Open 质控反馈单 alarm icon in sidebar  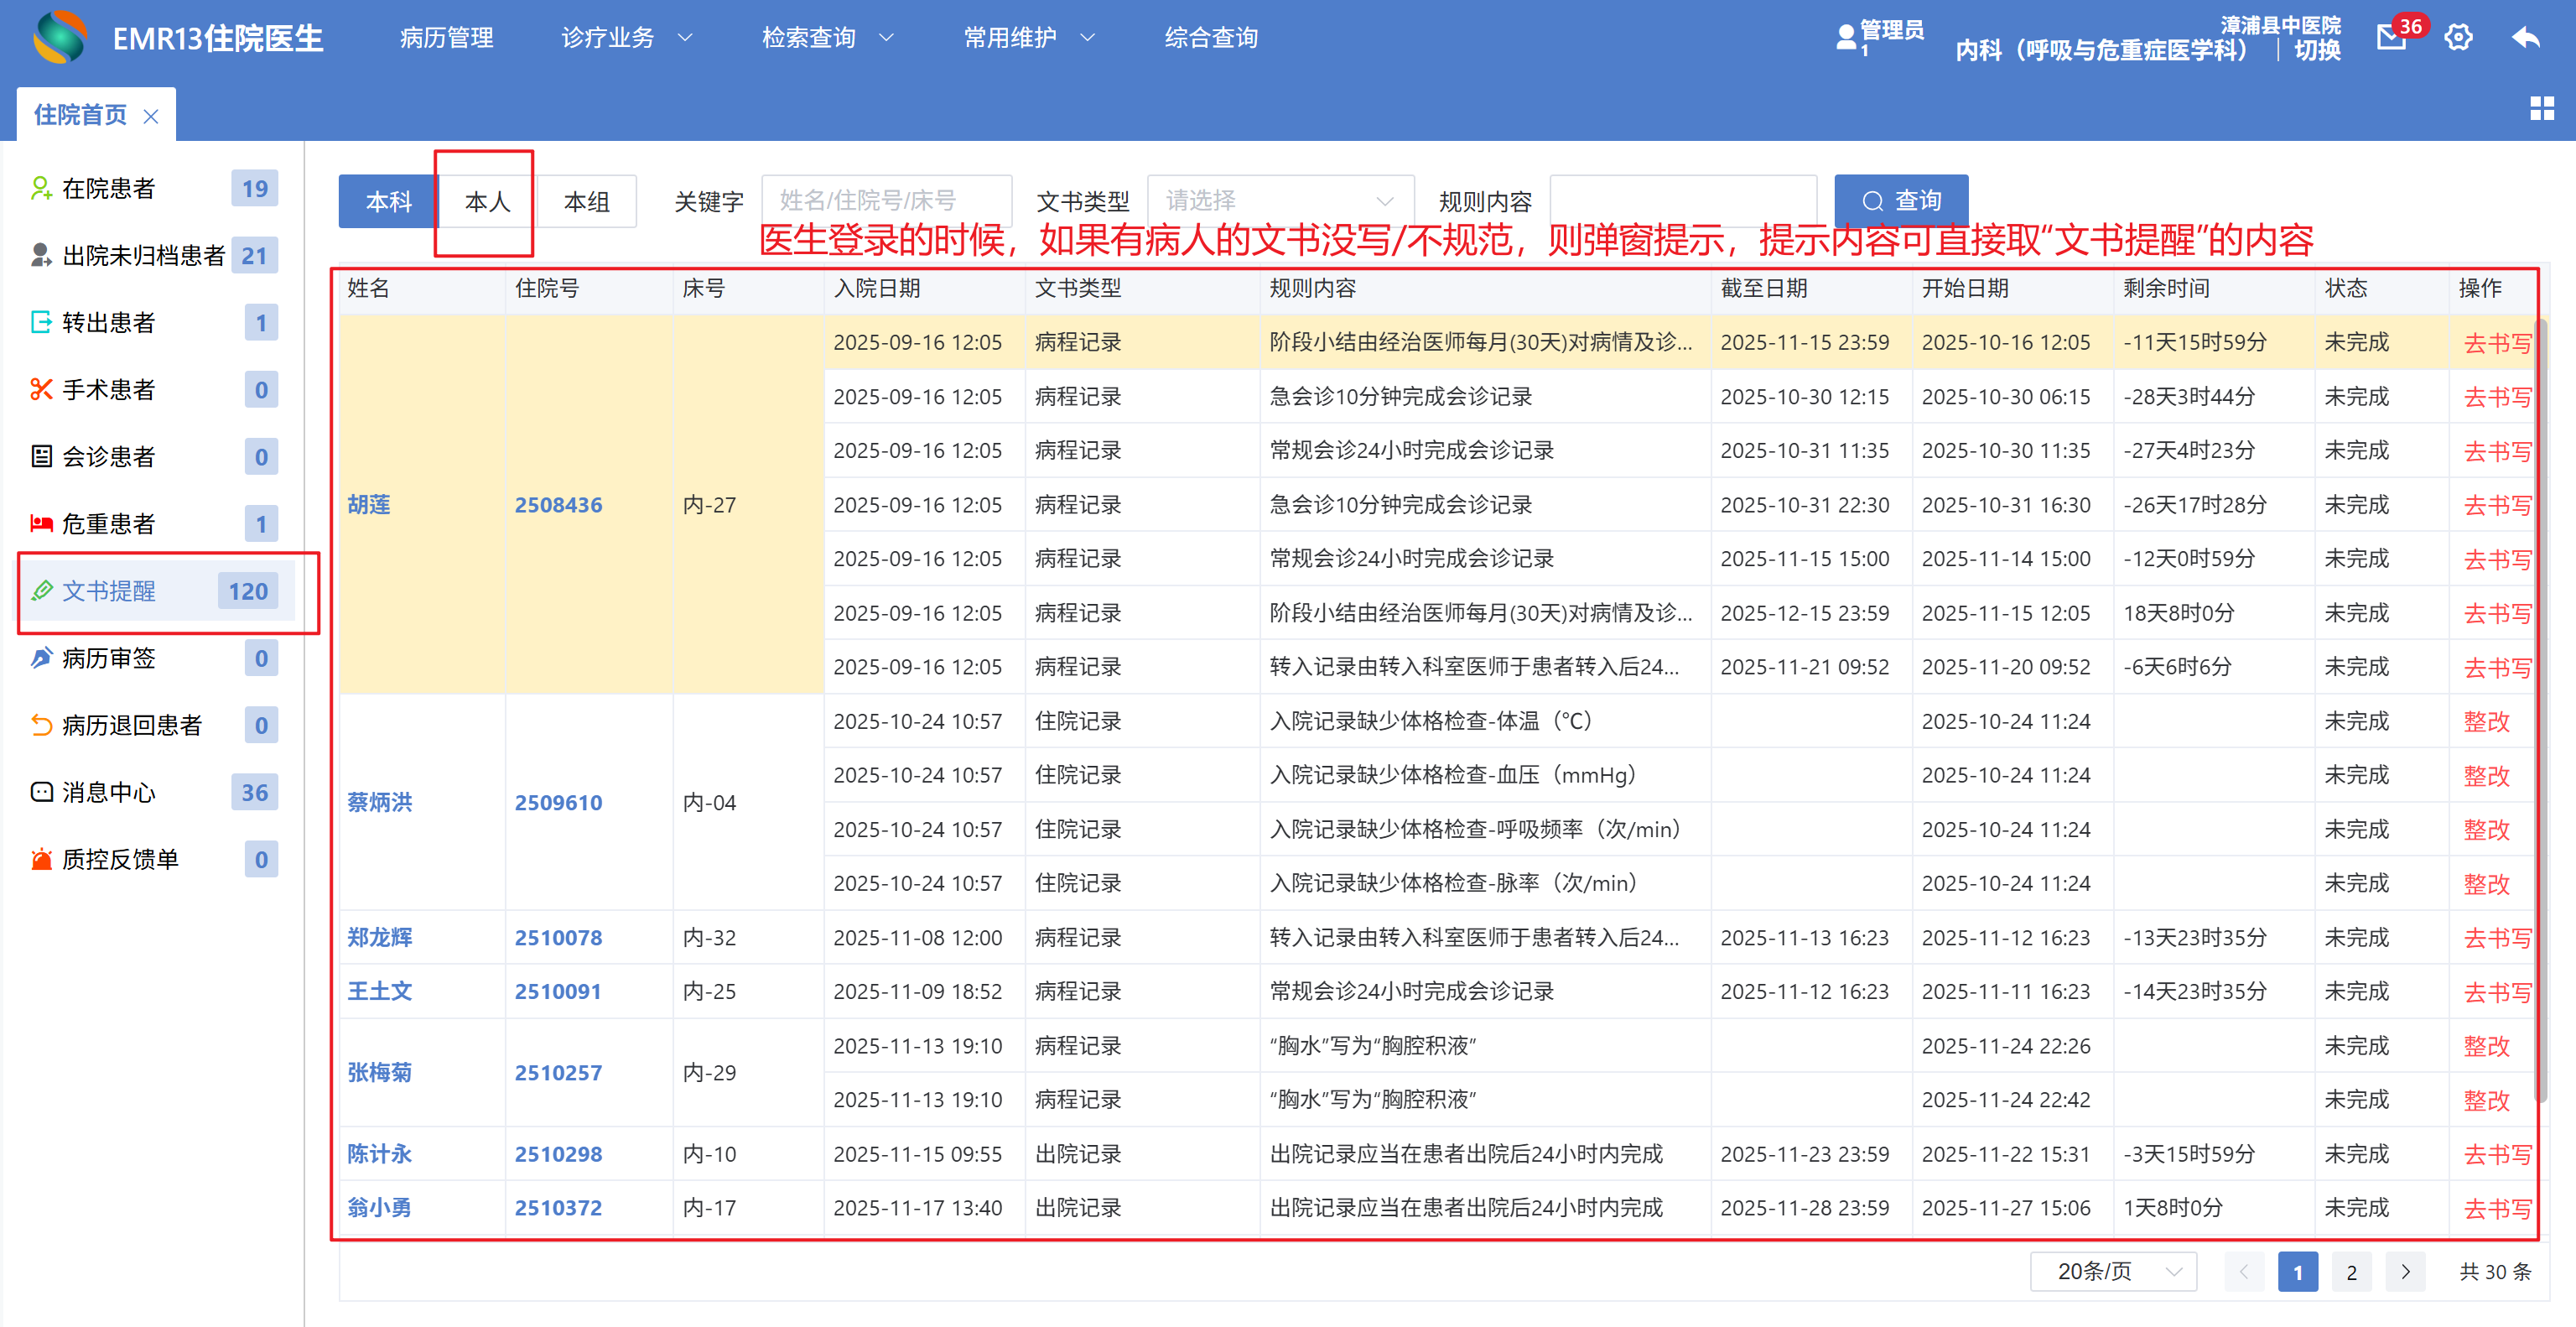pyautogui.click(x=41, y=859)
